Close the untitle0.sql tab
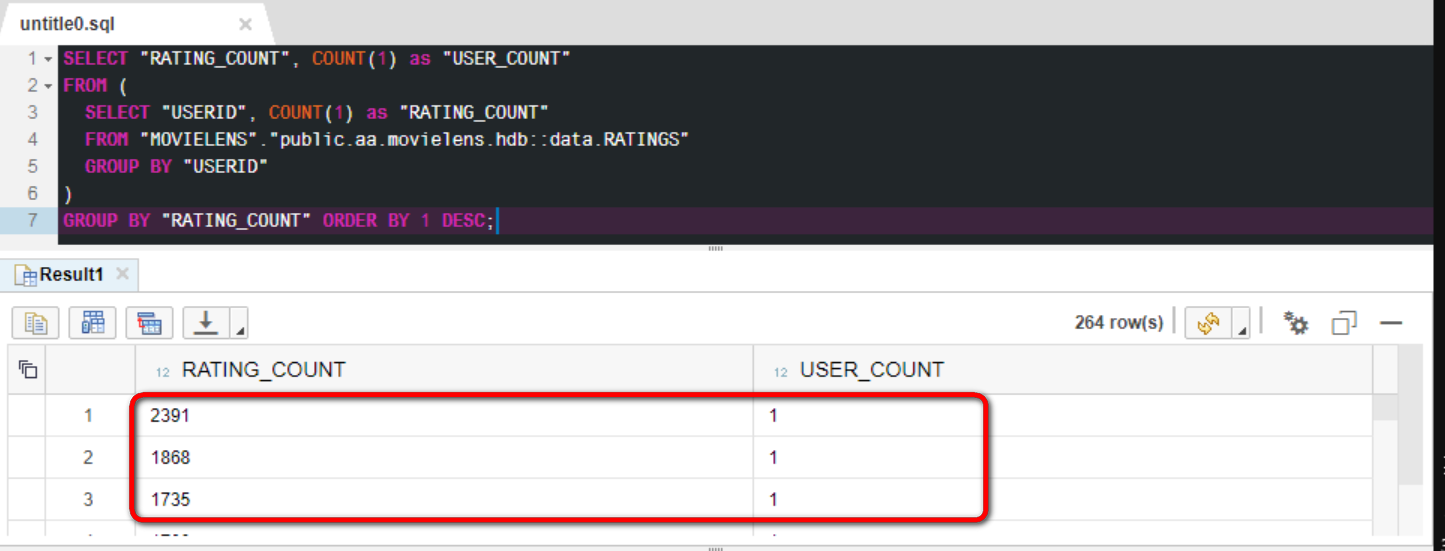The image size is (1445, 551). 245,25
